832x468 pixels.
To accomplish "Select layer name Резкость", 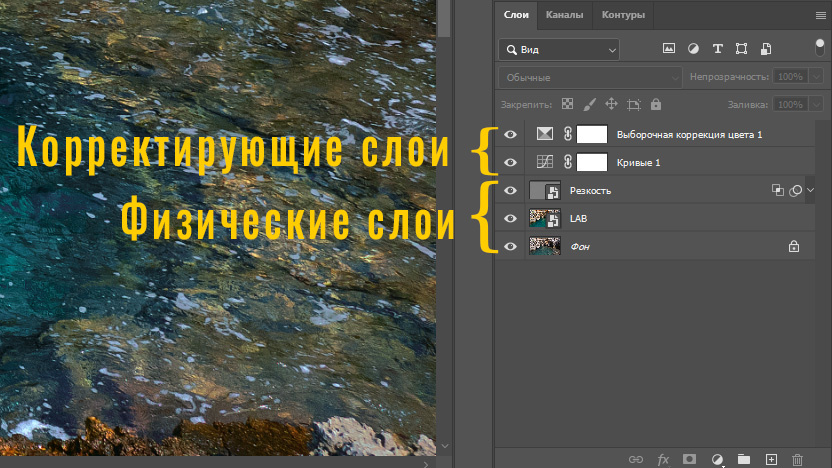I will pyautogui.click(x=591, y=190).
